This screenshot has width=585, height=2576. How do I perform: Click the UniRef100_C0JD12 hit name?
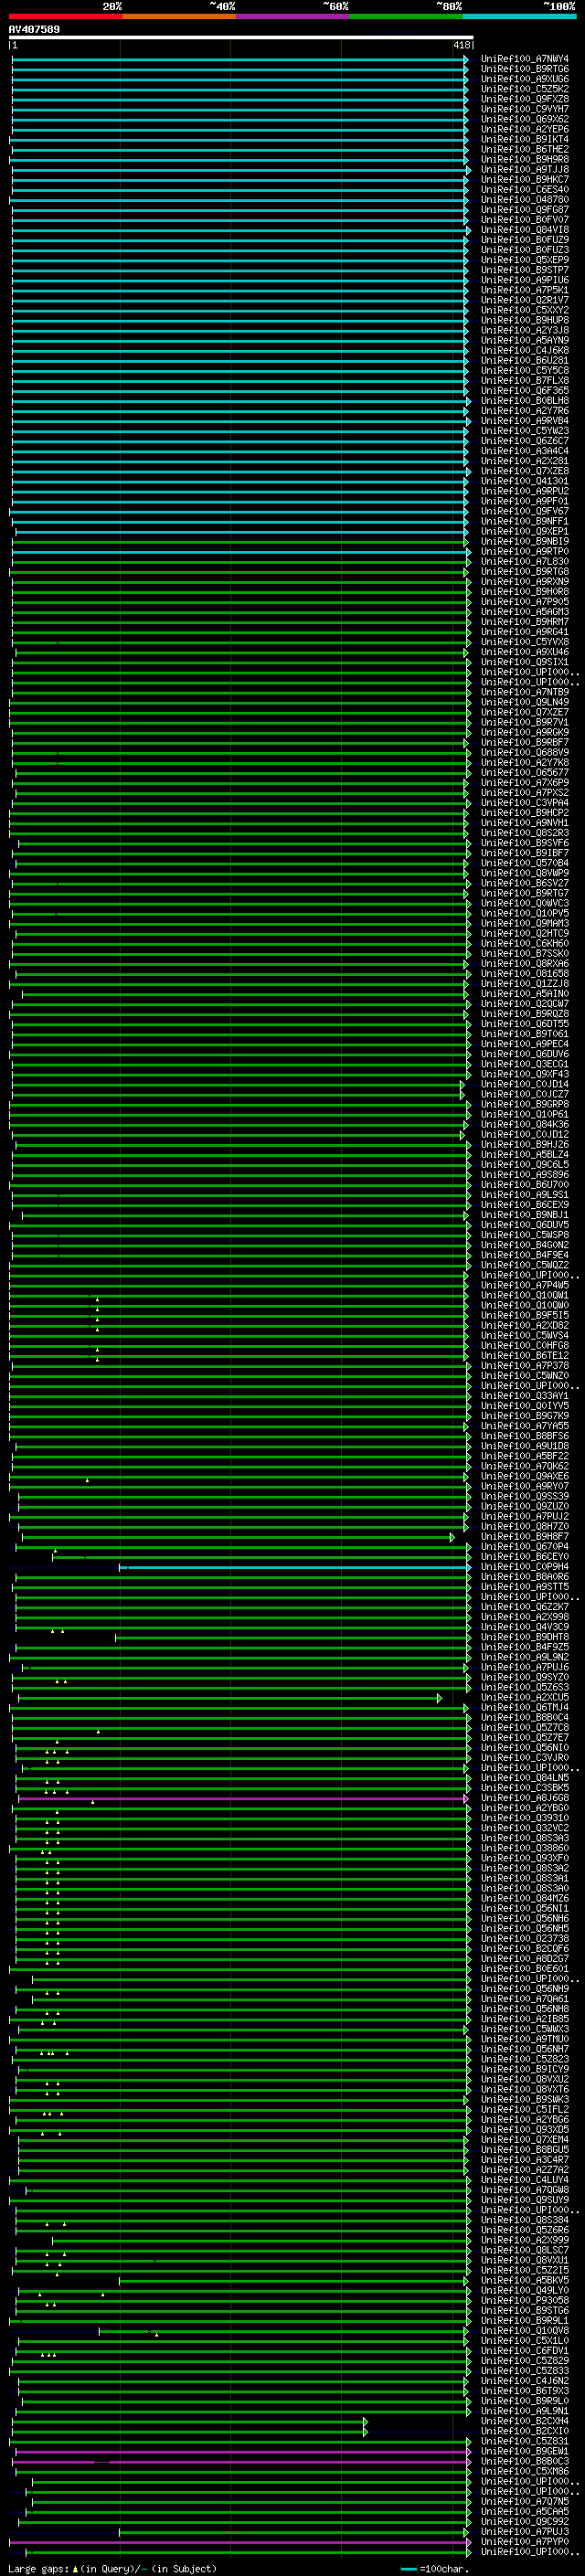525,1134
